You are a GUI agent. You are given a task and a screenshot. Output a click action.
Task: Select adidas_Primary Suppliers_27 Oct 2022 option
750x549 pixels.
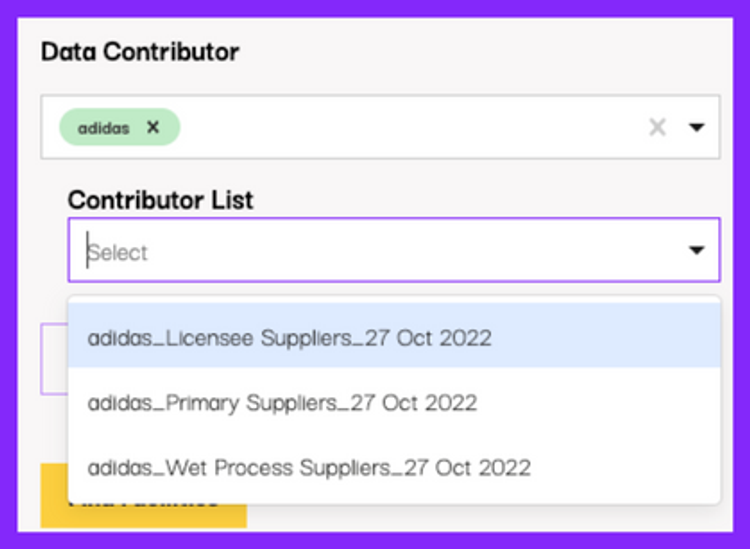point(282,403)
